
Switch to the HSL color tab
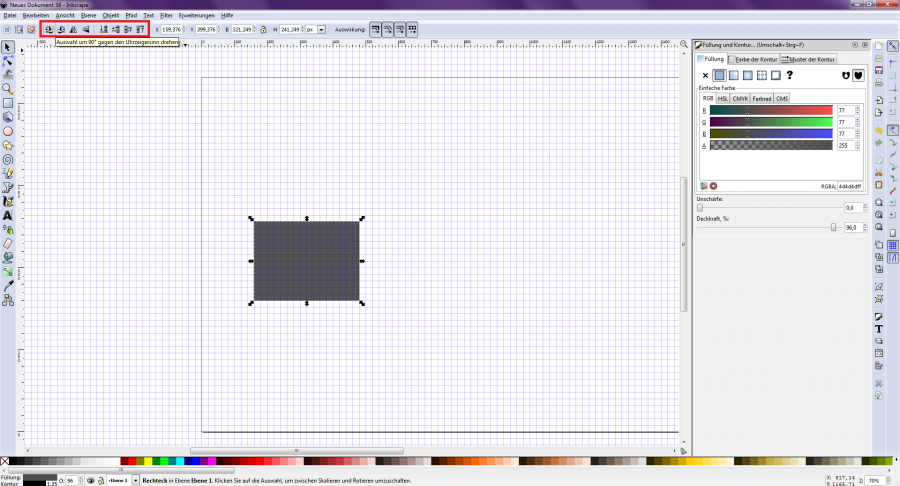point(723,99)
